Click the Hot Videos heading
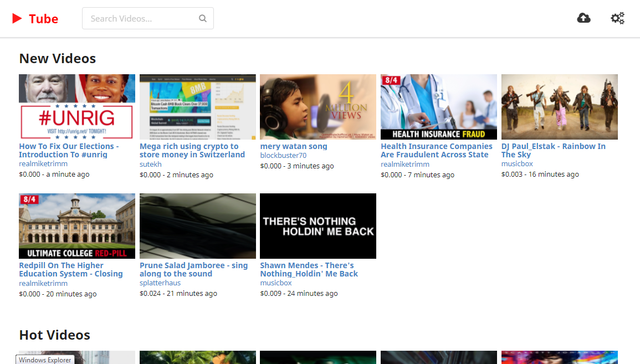 coord(55,335)
